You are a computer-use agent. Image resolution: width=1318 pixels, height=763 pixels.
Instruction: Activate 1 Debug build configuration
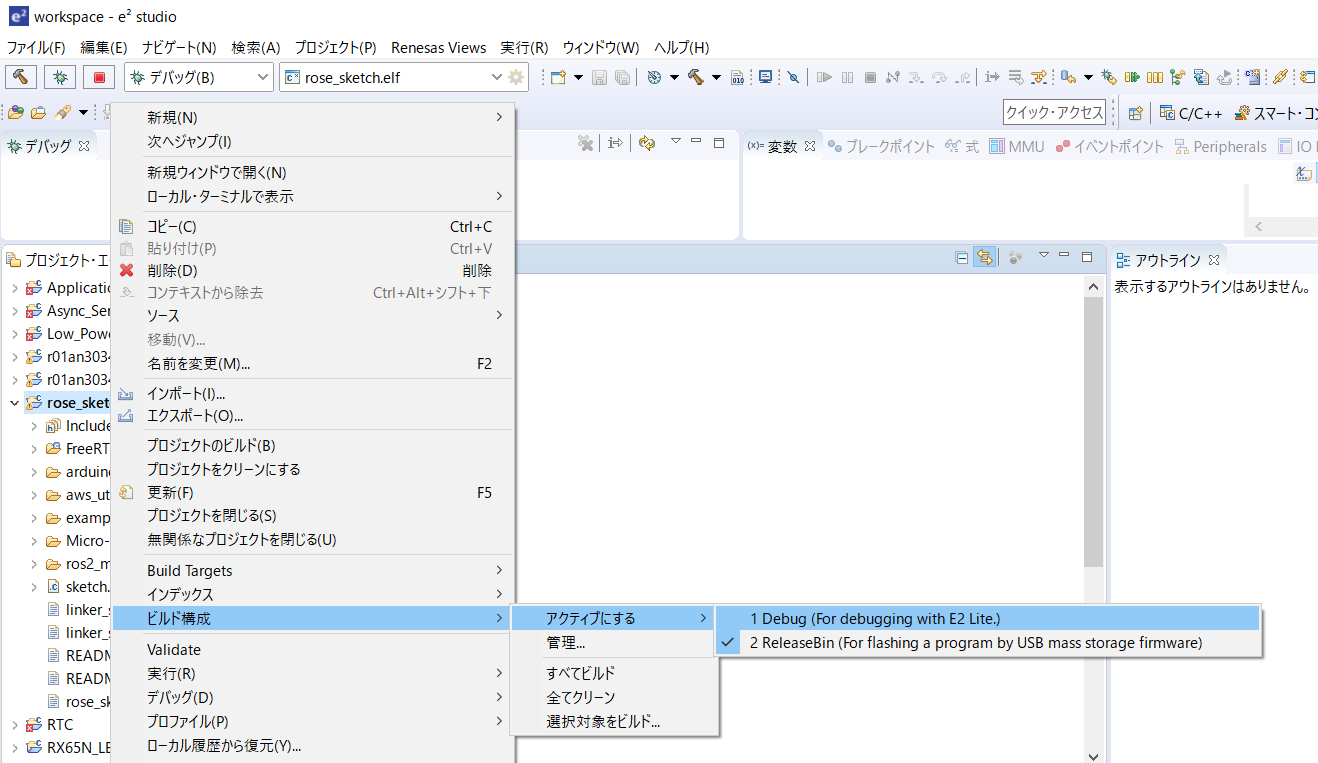click(x=988, y=618)
